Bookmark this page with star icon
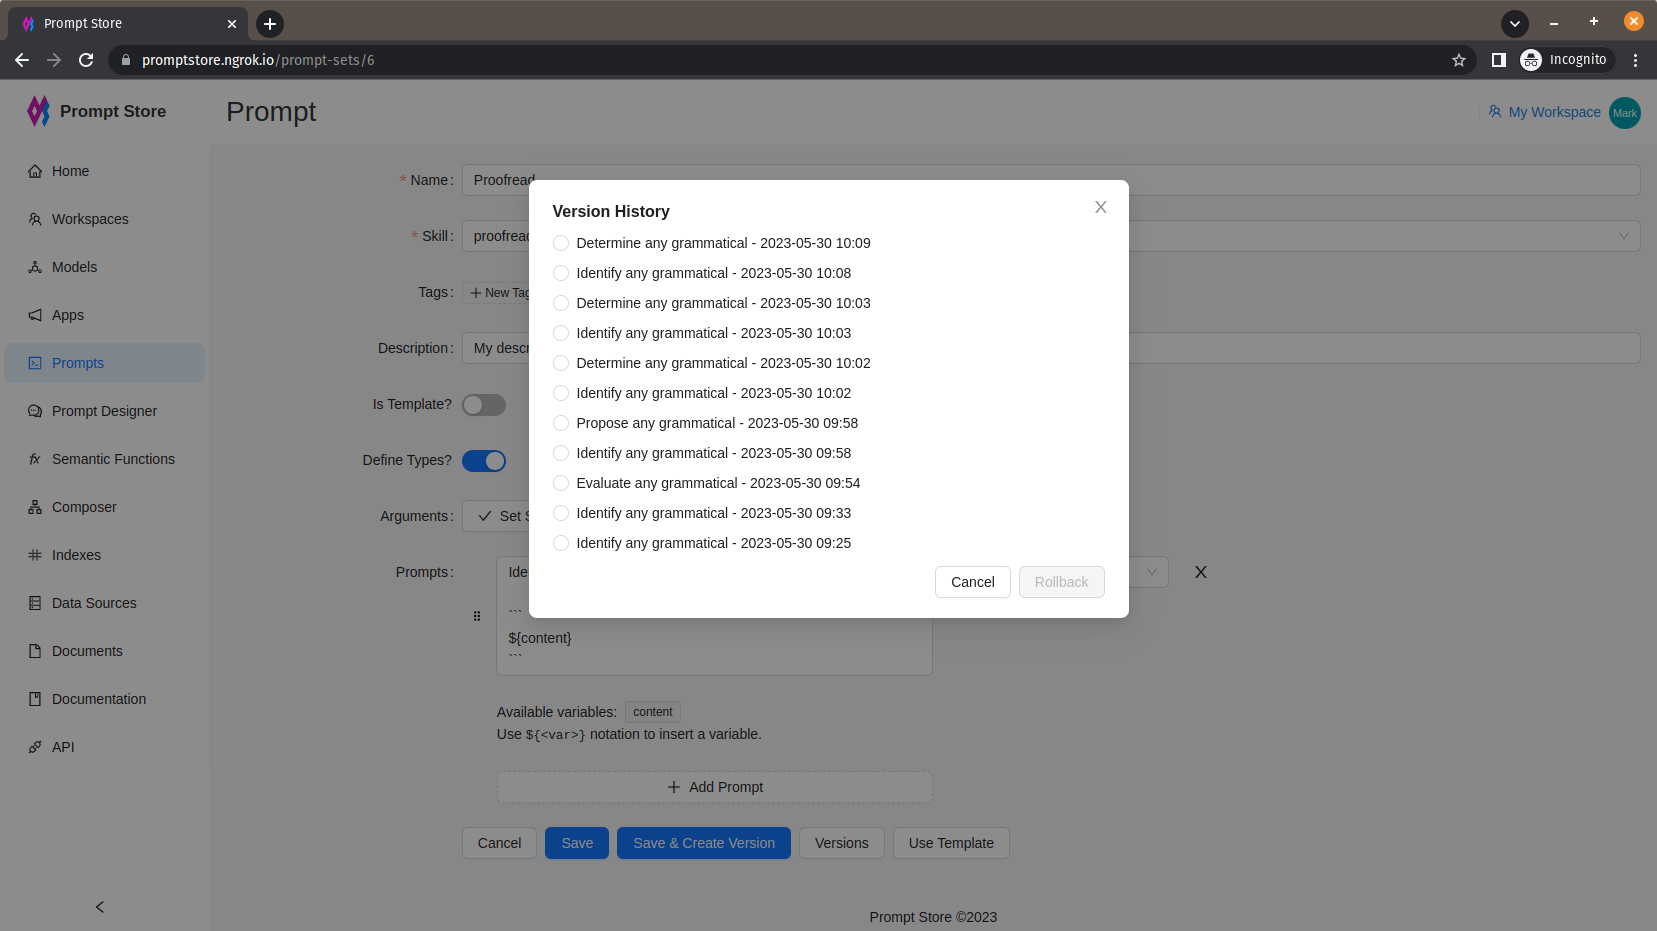The width and height of the screenshot is (1657, 931). coord(1459,60)
